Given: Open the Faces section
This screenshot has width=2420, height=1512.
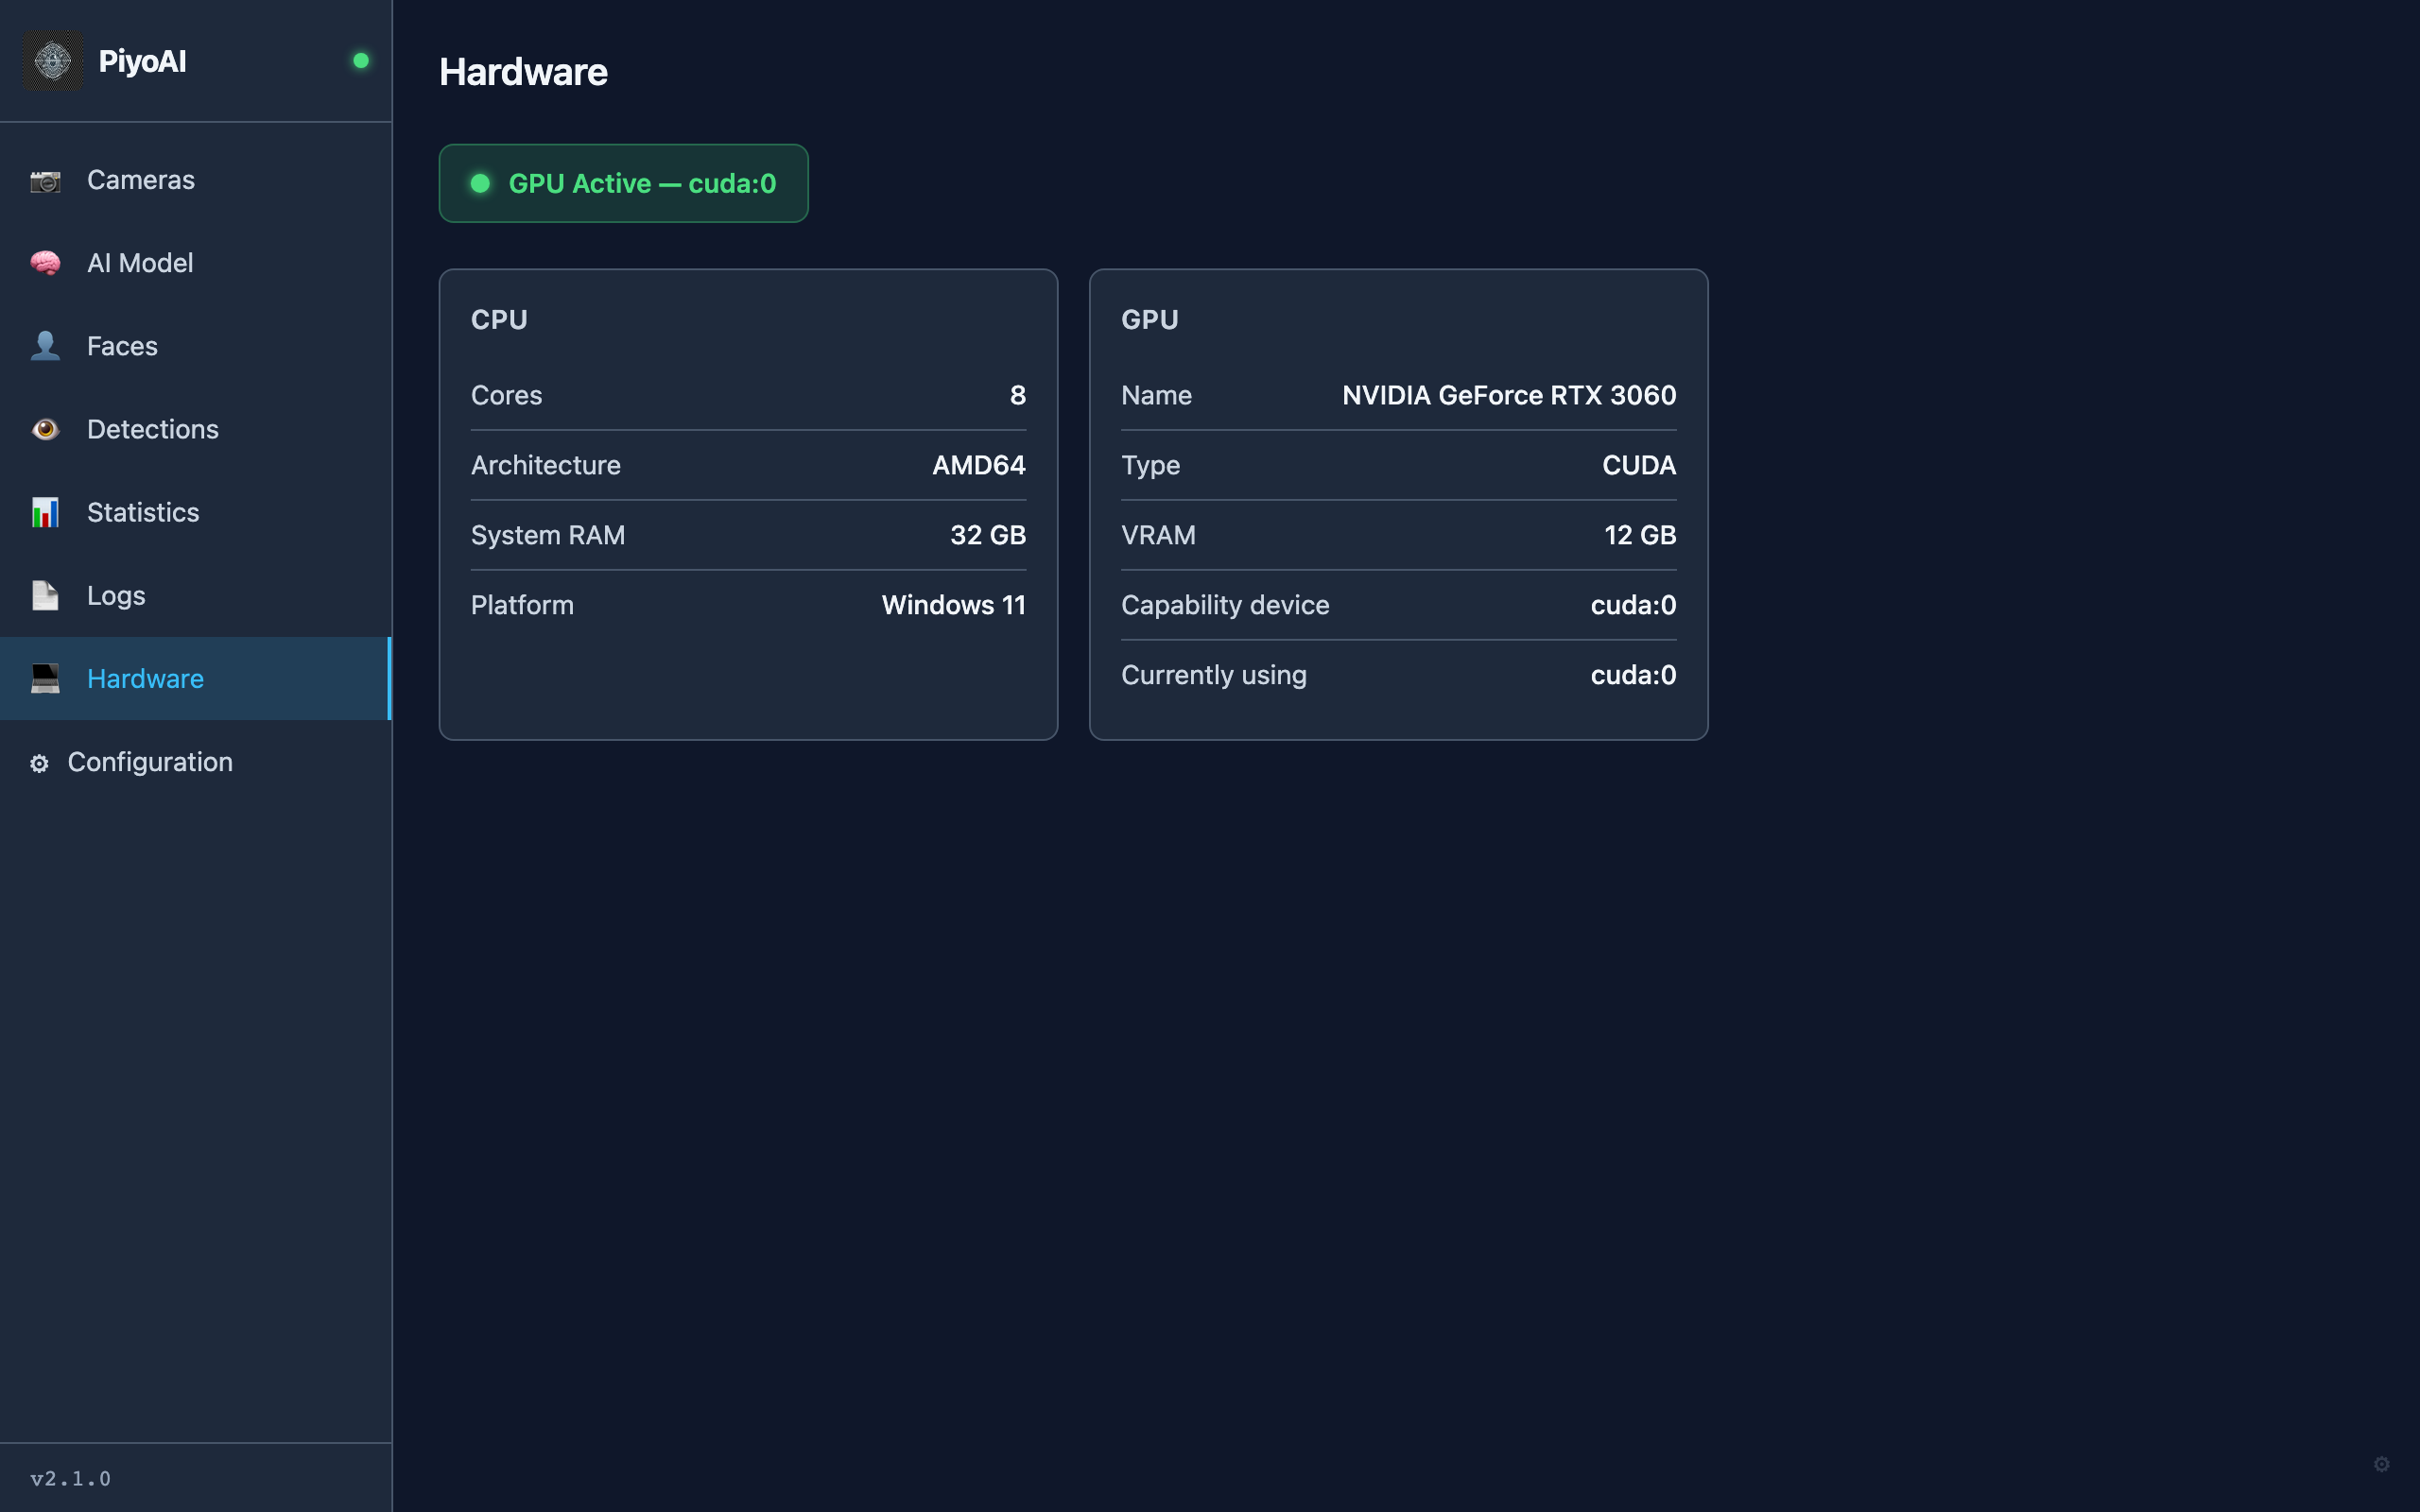Looking at the screenshot, I should [x=196, y=346].
